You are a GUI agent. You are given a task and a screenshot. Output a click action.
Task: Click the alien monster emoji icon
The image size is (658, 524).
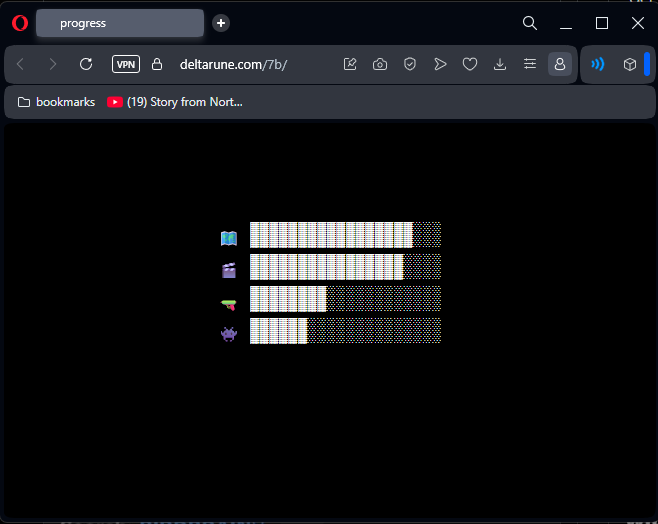(229, 334)
